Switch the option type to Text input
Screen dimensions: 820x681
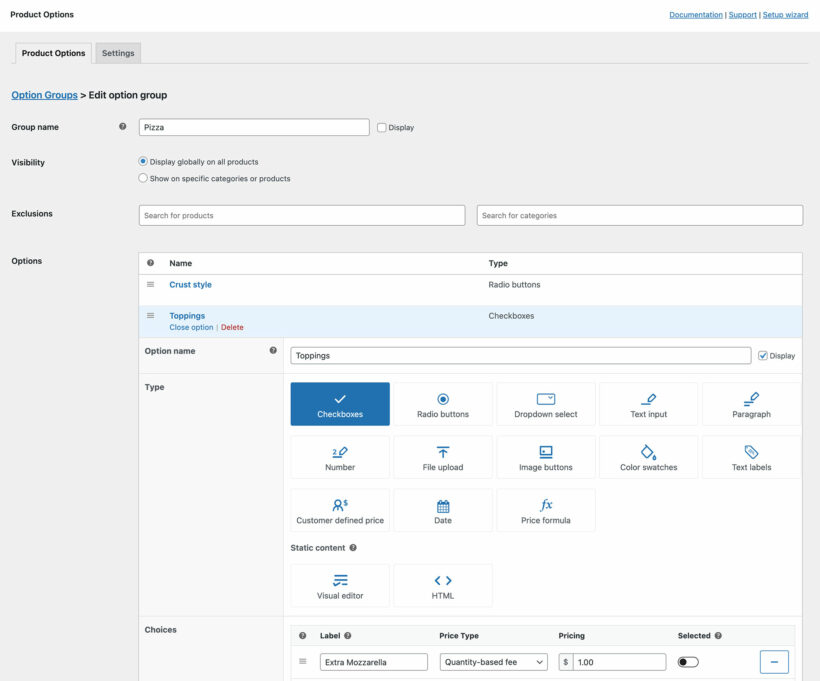coord(648,403)
